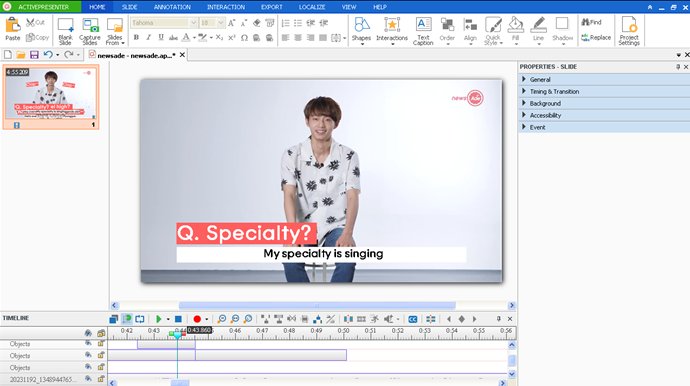The width and height of the screenshot is (690, 386).
Task: Add a Blank Slide
Action: click(65, 30)
